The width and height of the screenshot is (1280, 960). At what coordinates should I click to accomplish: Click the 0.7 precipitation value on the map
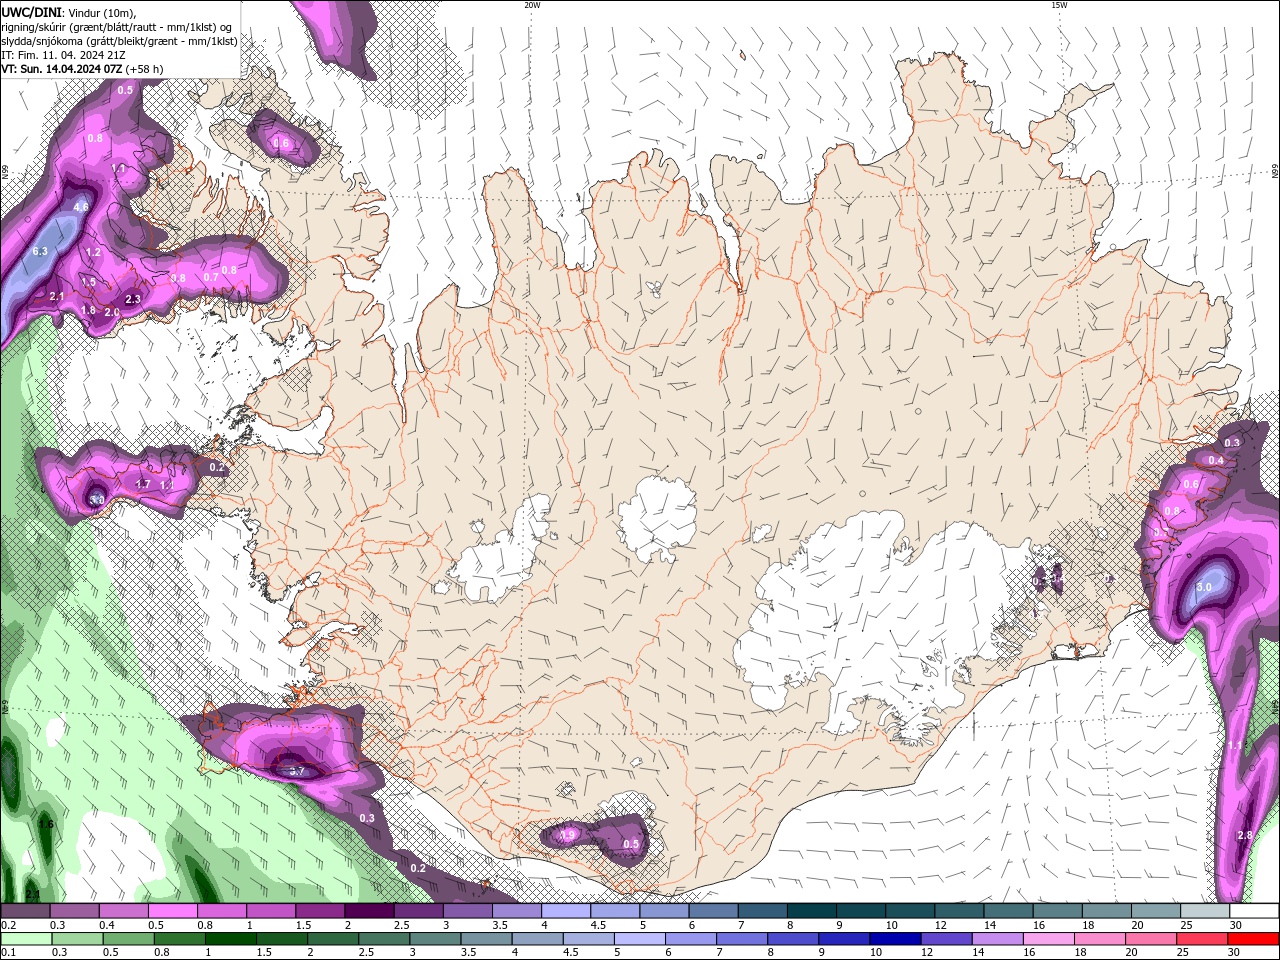tap(211, 277)
